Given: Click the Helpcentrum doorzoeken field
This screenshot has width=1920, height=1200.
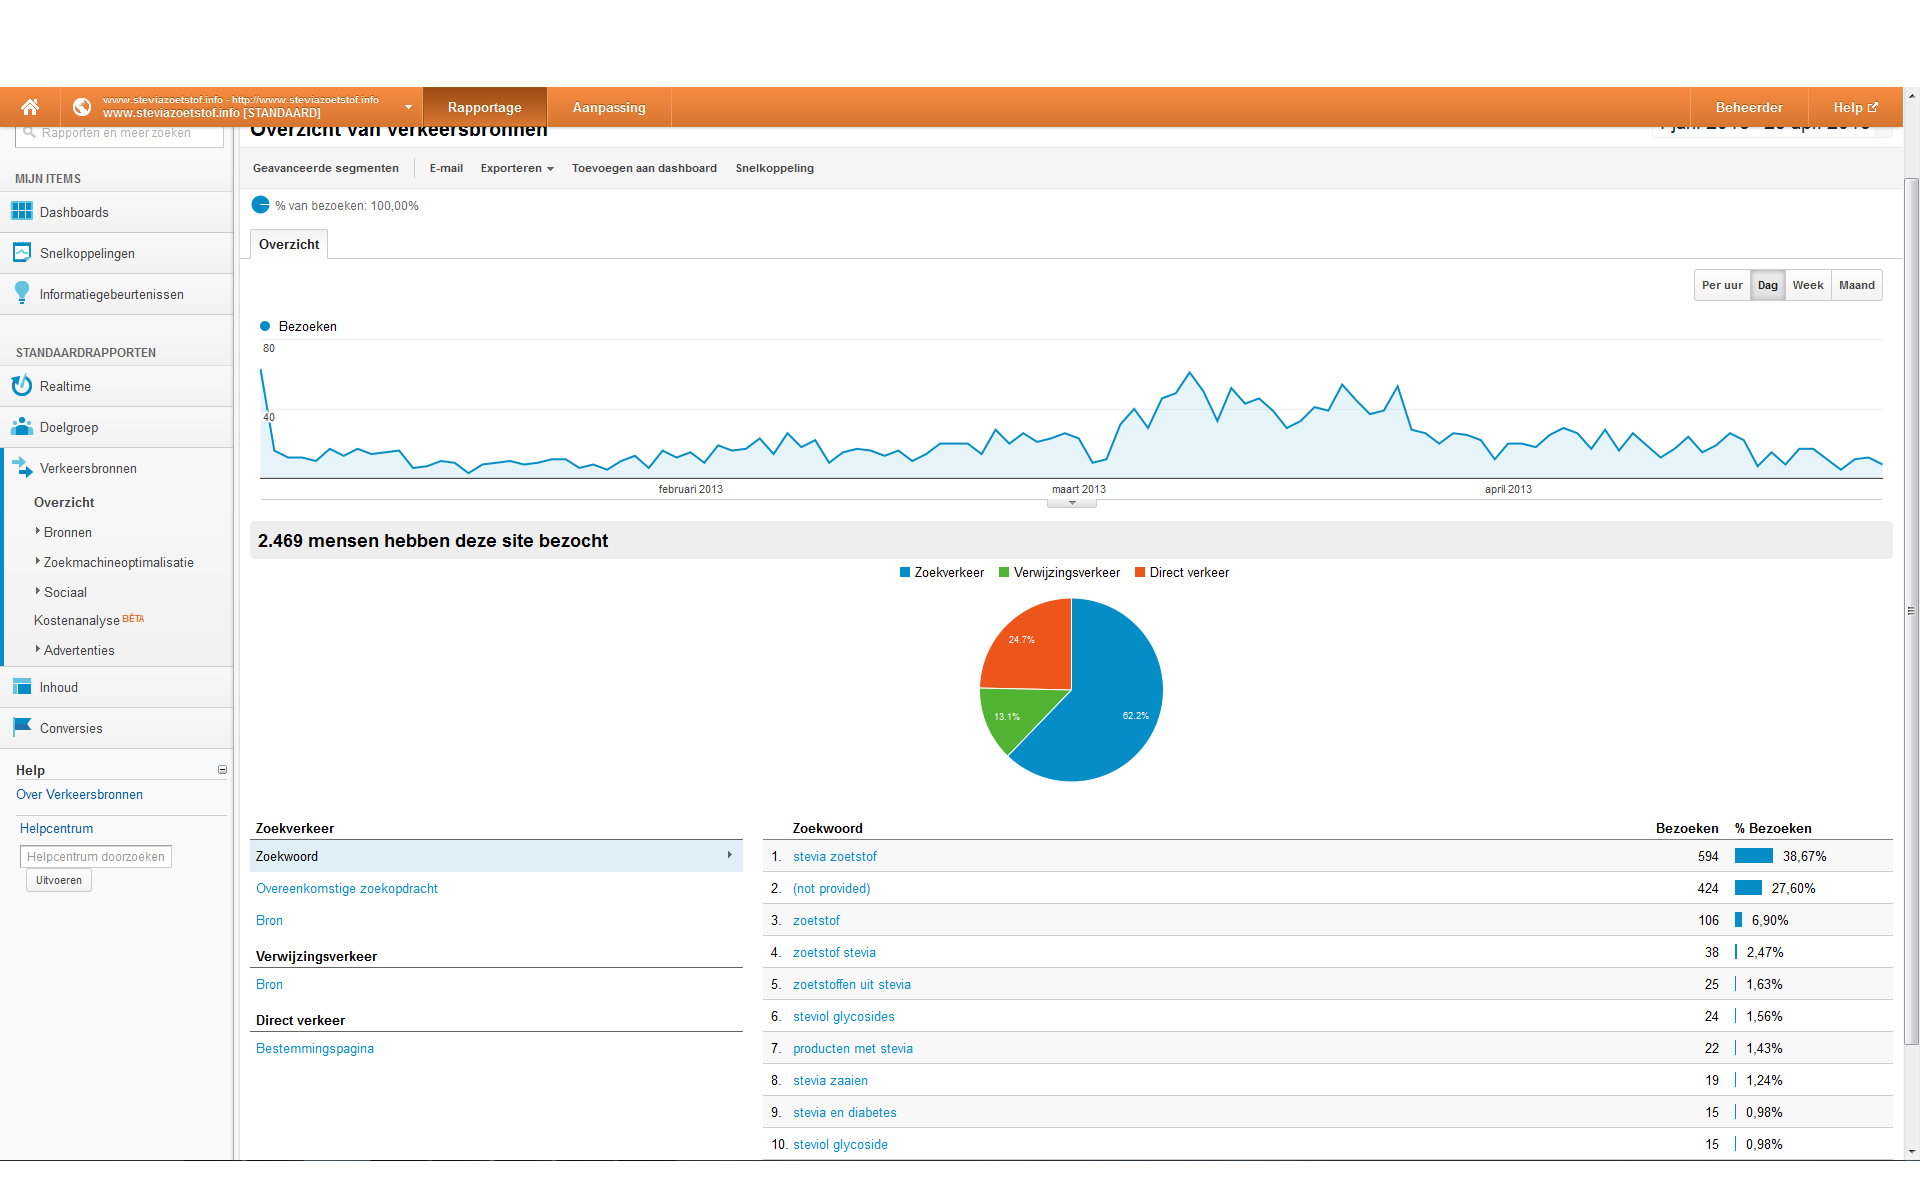Looking at the screenshot, I should [x=96, y=856].
